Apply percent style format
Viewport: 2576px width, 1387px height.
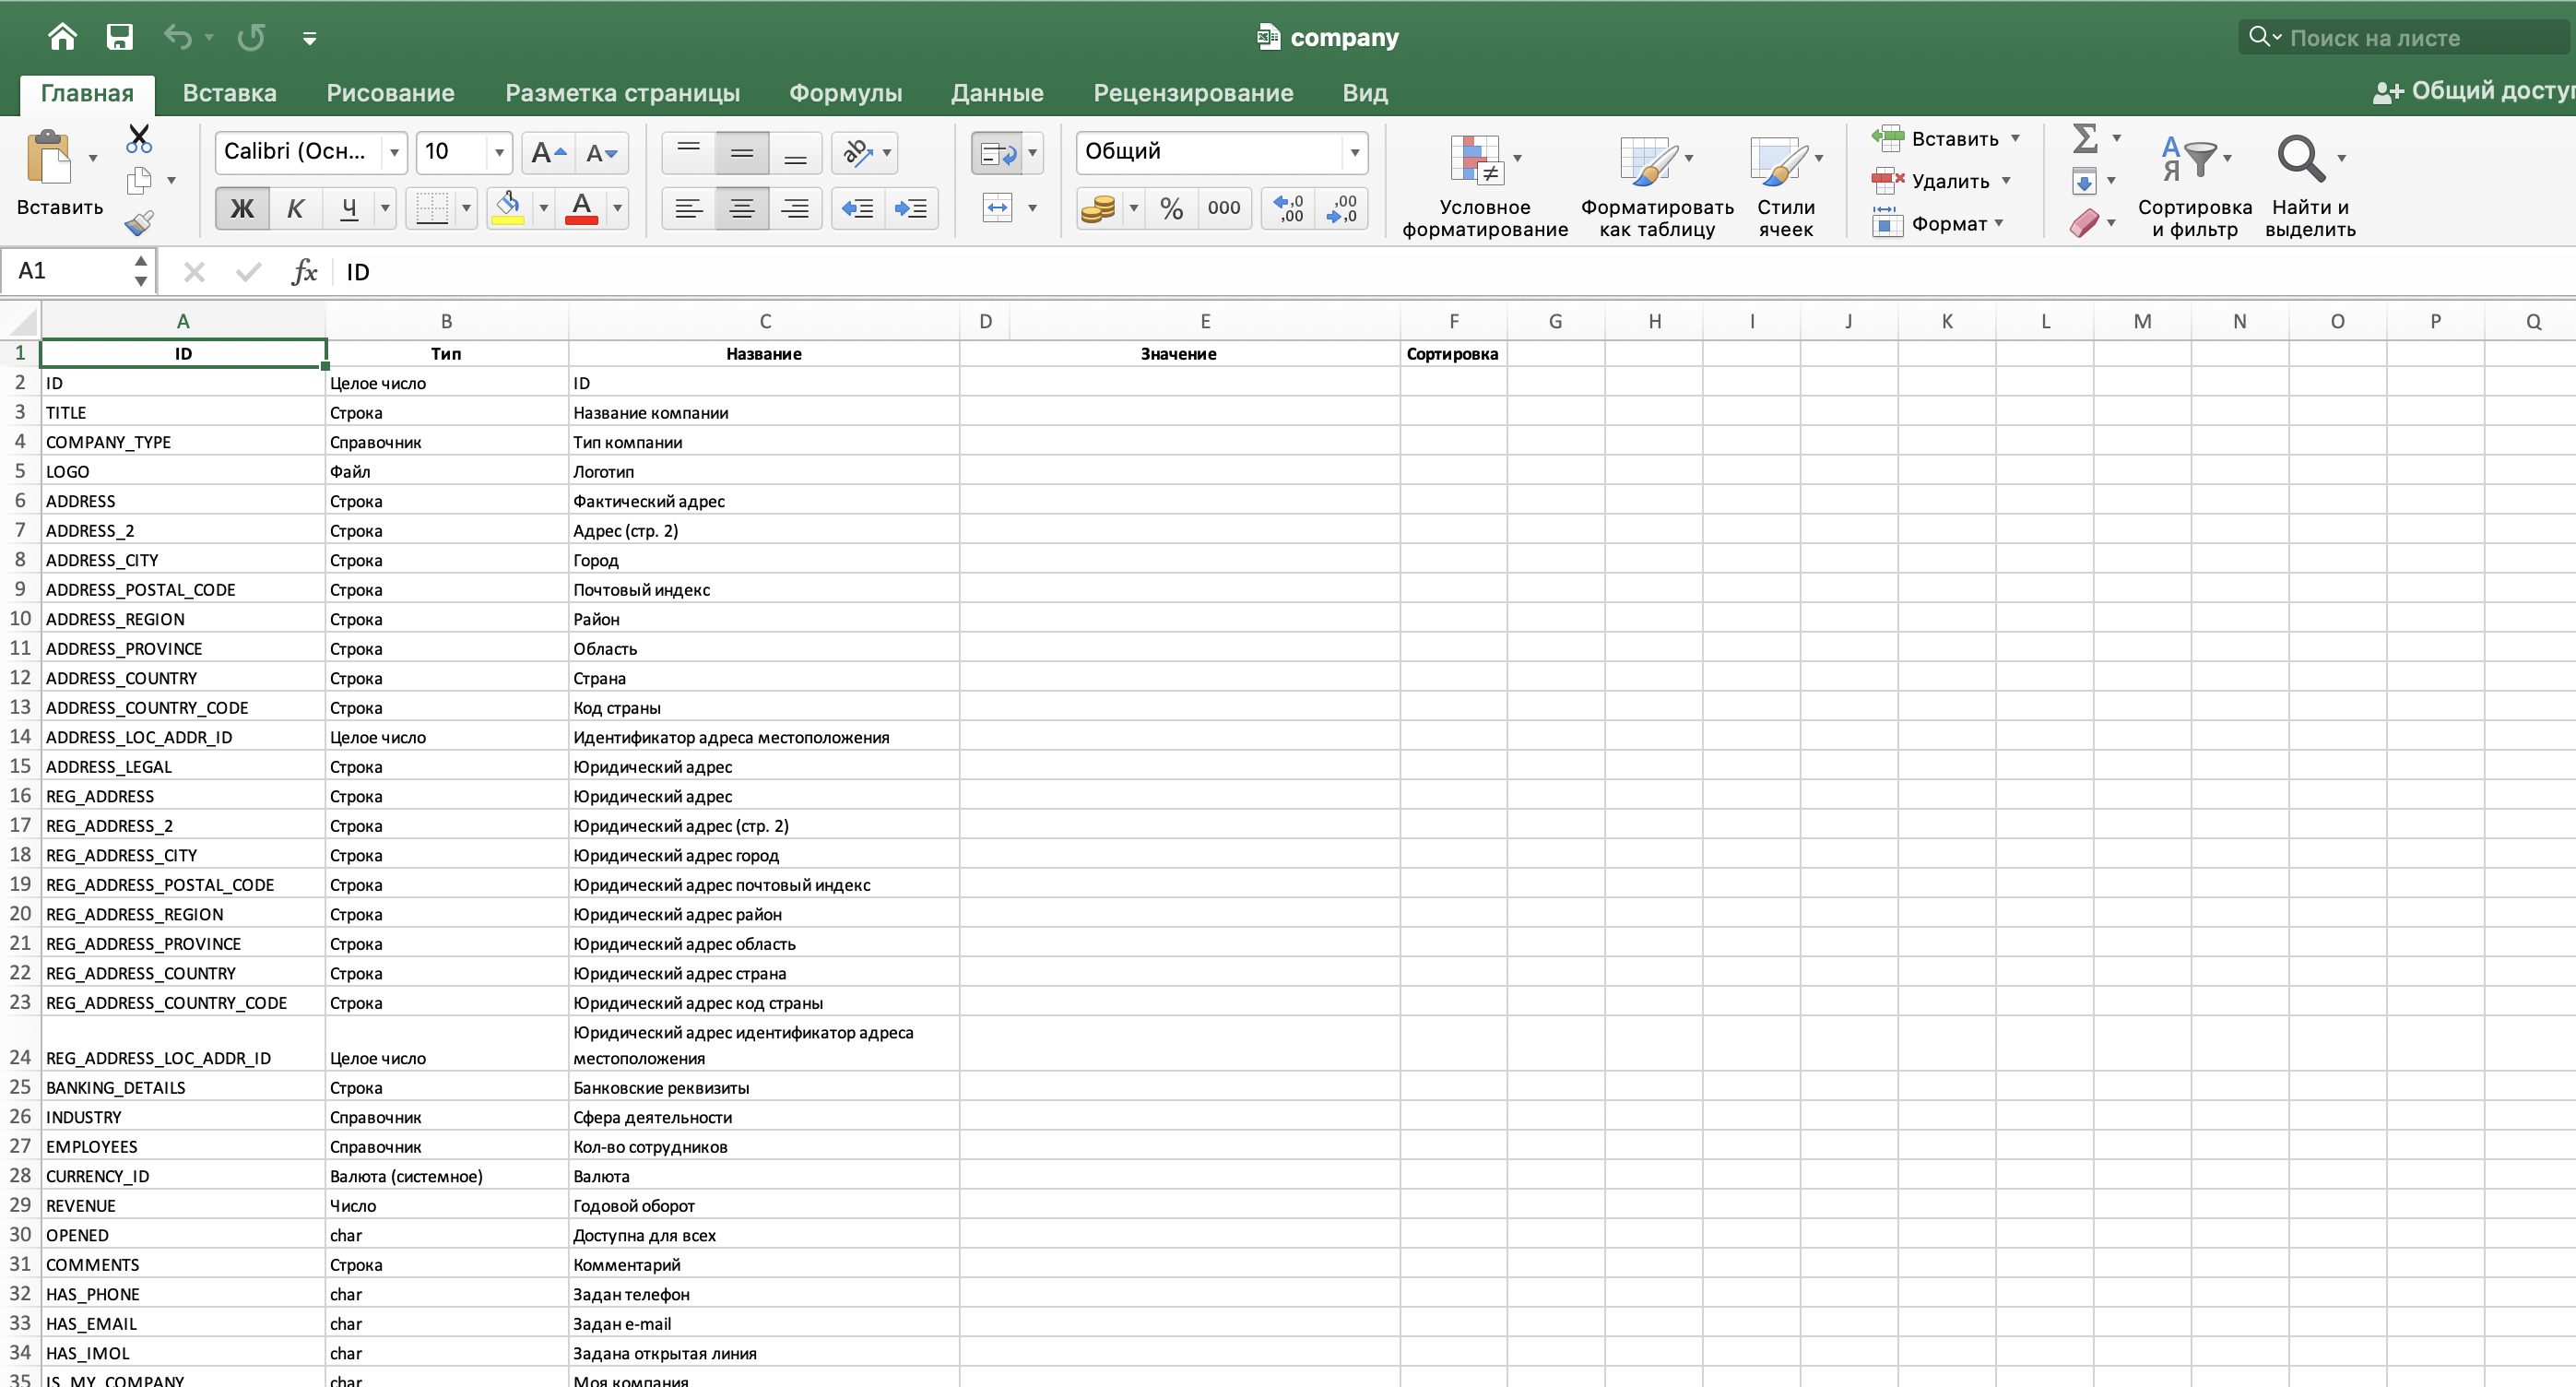click(x=1171, y=208)
